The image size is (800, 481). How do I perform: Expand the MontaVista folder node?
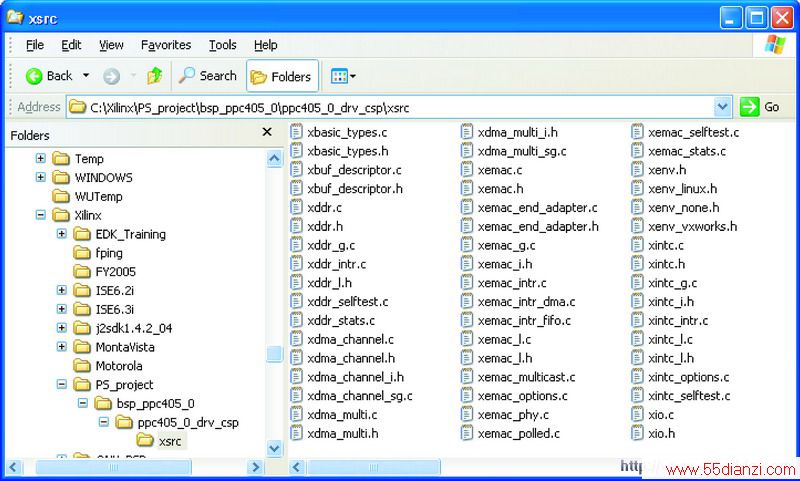point(61,347)
